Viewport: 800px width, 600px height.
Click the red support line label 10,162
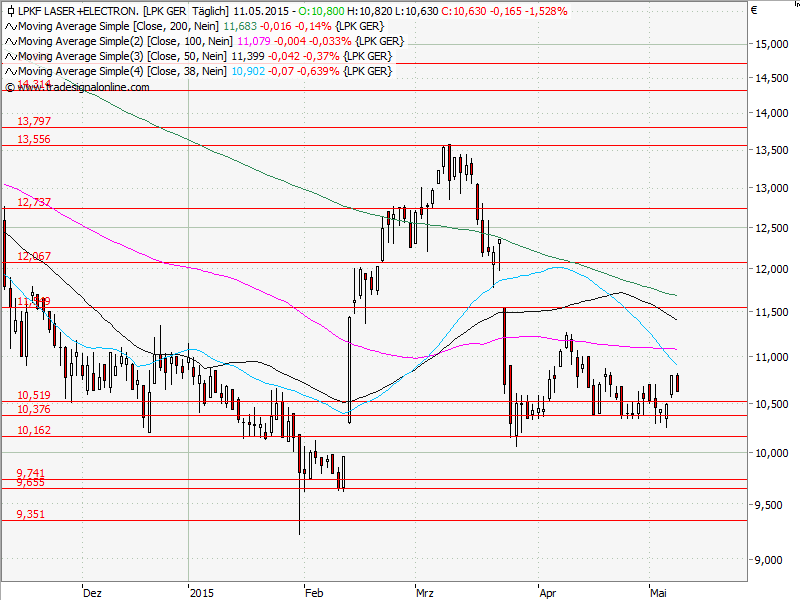pyautogui.click(x=33, y=431)
